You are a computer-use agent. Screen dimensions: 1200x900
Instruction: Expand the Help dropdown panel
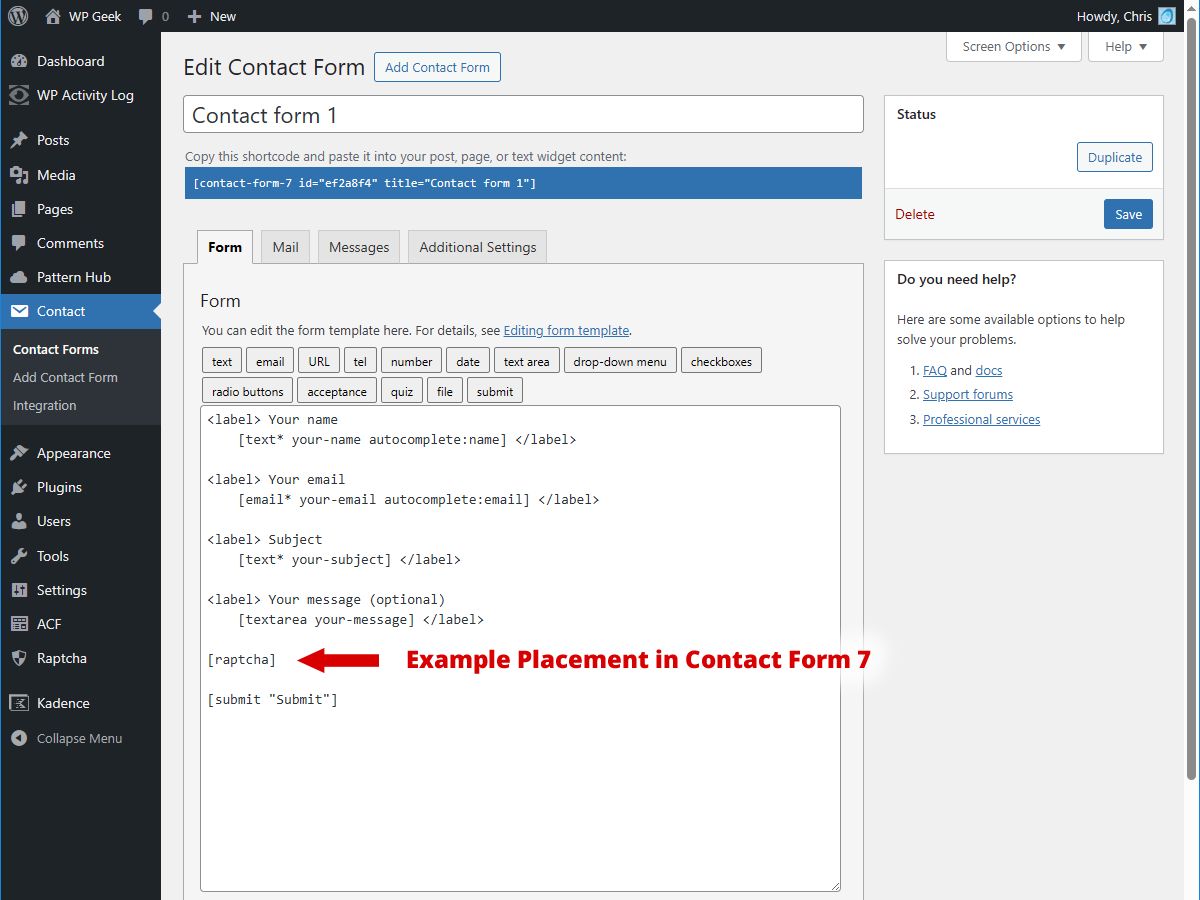1126,47
